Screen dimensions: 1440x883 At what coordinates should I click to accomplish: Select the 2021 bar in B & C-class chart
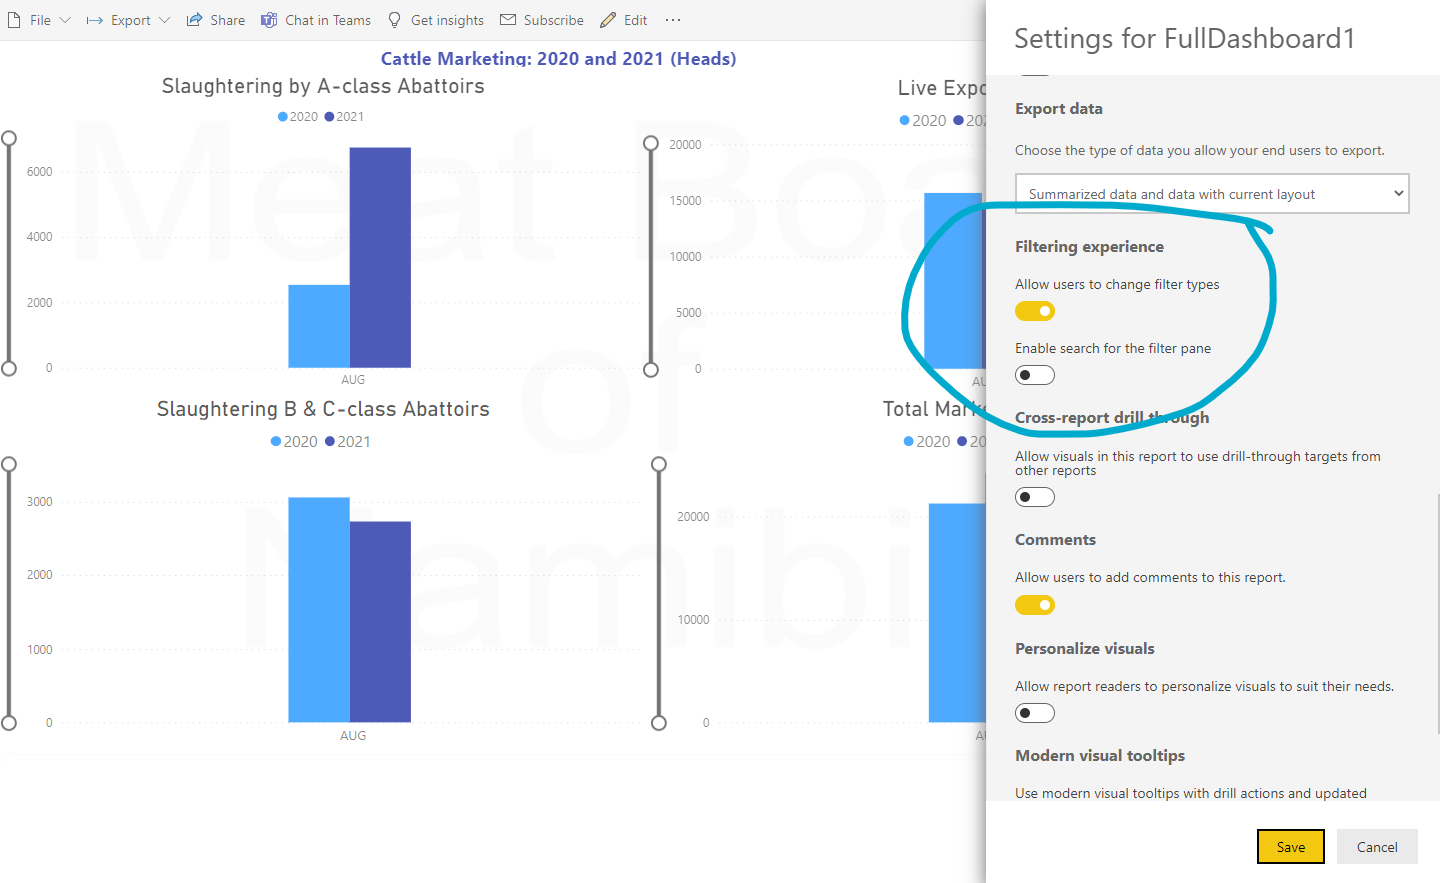[380, 622]
